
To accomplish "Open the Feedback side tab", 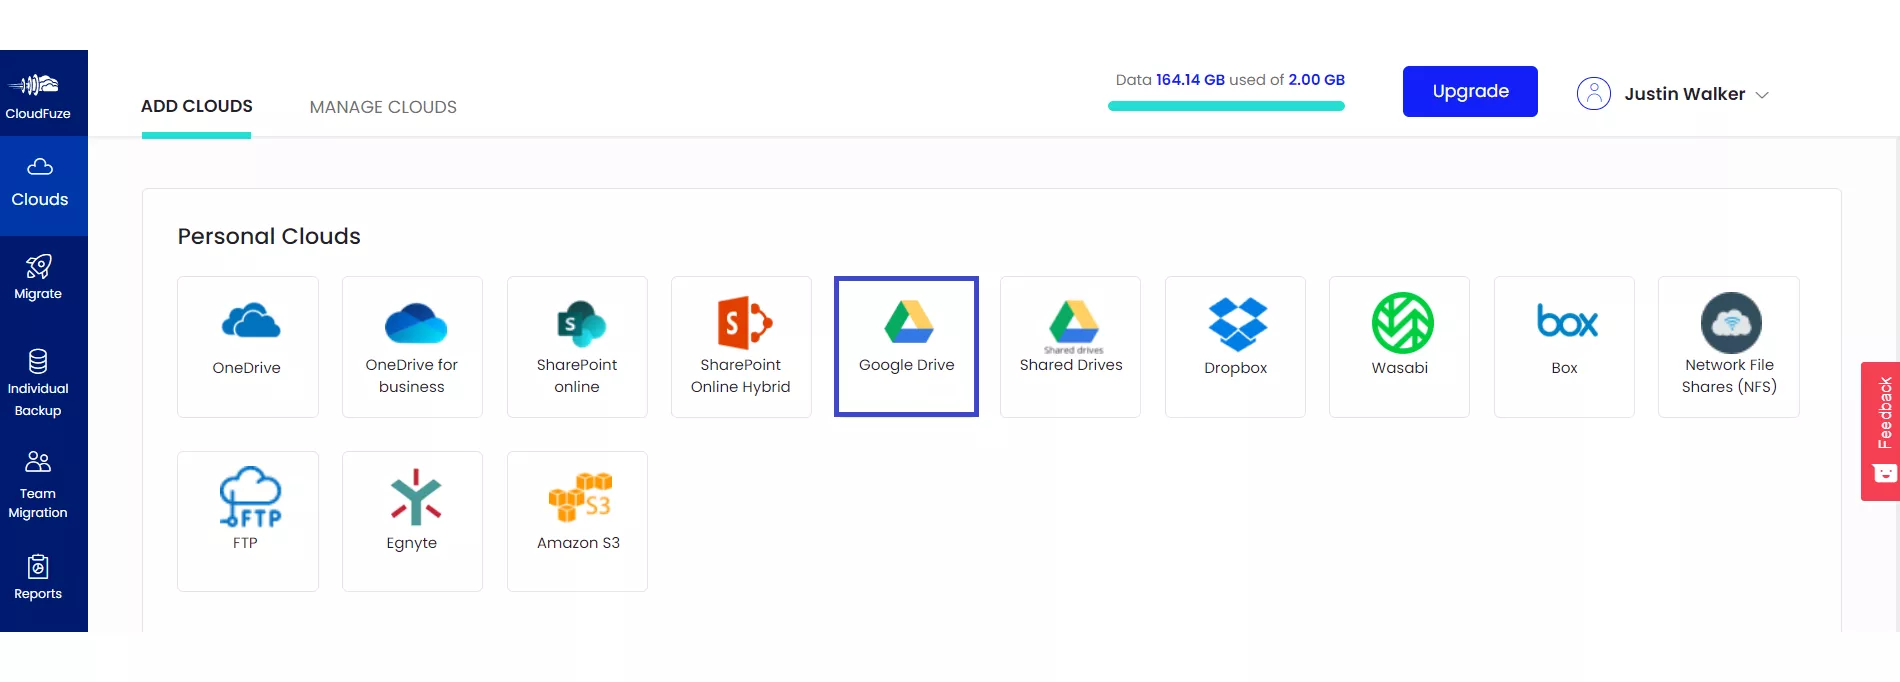I will click(x=1881, y=431).
